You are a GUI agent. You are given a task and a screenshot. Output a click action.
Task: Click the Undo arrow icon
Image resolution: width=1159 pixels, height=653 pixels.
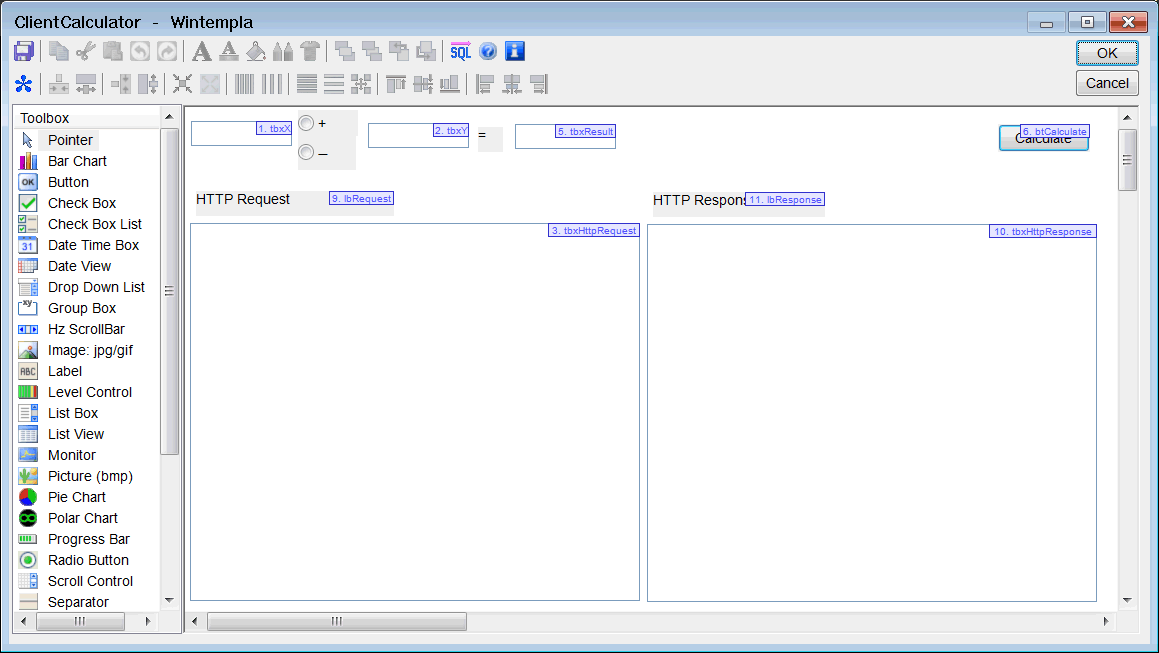tap(140, 51)
